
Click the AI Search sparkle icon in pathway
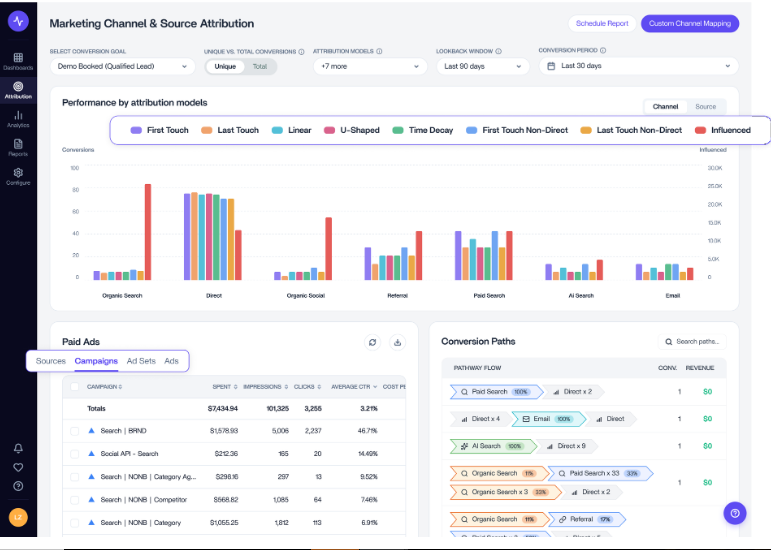click(x=464, y=446)
